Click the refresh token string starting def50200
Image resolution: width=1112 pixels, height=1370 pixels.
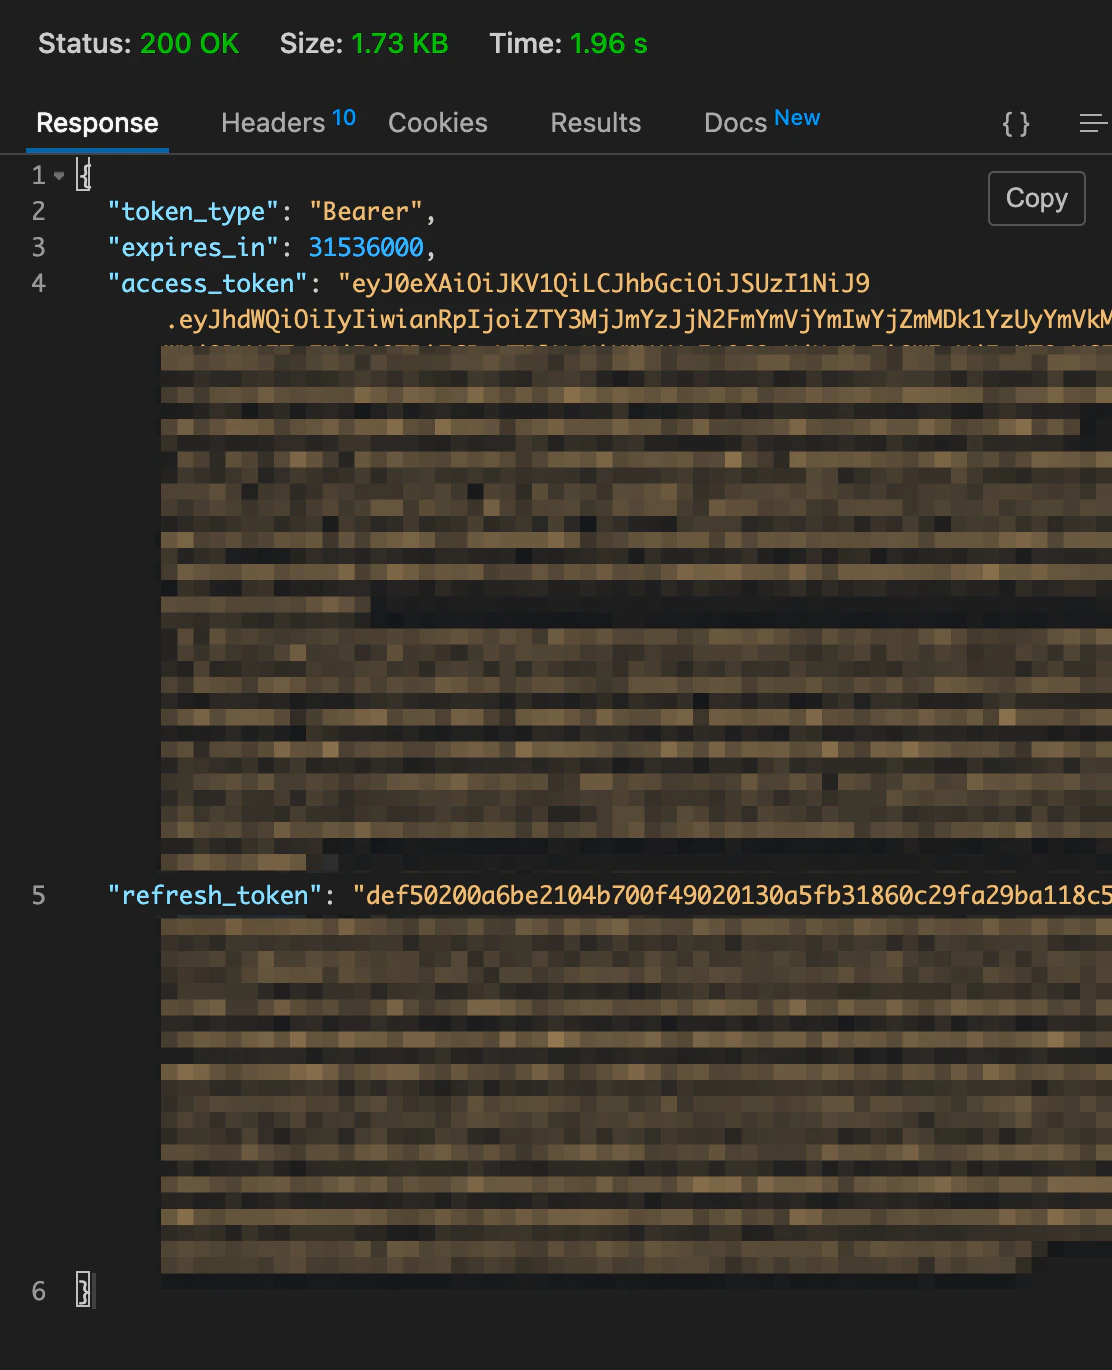click(732, 895)
